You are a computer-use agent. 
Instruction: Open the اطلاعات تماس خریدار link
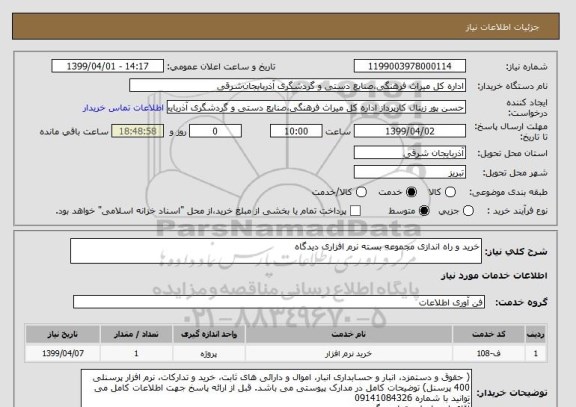point(123,108)
